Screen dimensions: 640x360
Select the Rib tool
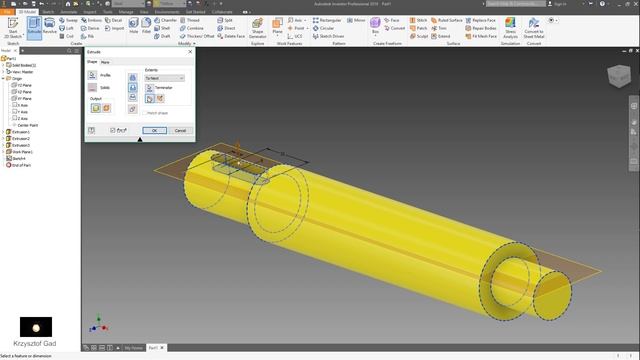[x=87, y=36]
